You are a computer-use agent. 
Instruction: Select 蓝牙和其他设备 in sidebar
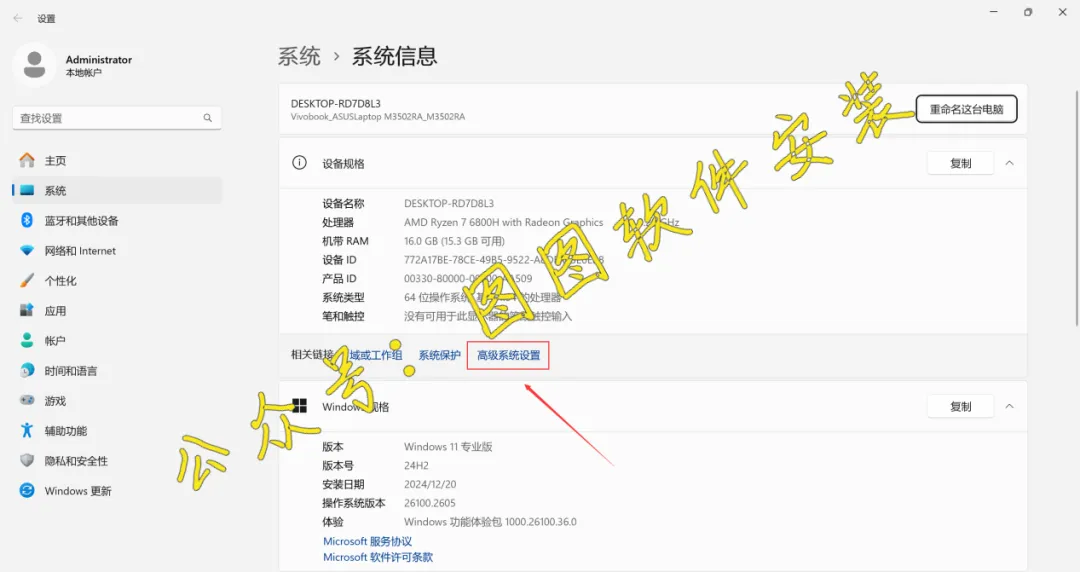[x=117, y=221]
